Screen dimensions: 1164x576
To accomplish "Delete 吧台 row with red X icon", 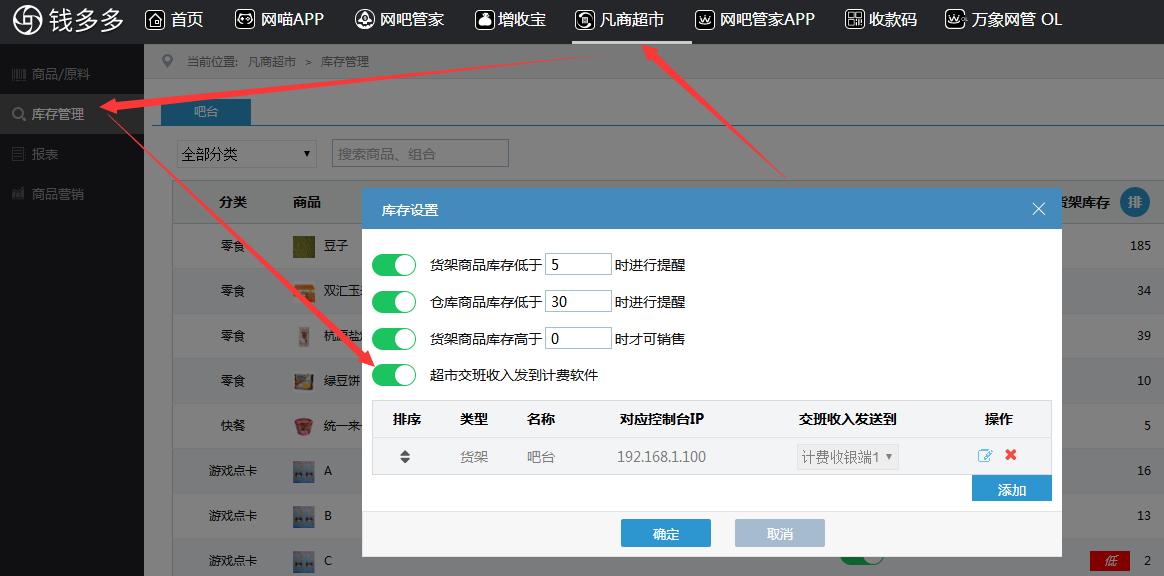I will coord(1011,455).
